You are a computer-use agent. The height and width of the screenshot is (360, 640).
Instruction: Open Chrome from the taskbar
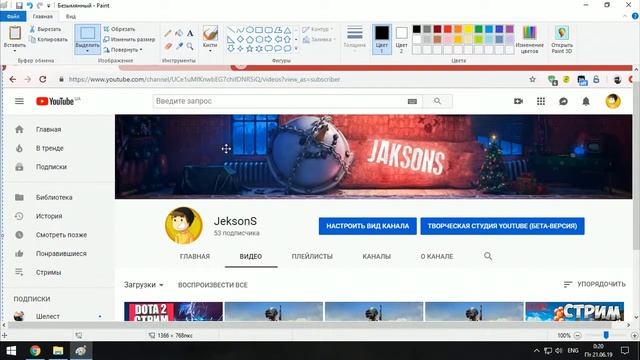point(35,351)
